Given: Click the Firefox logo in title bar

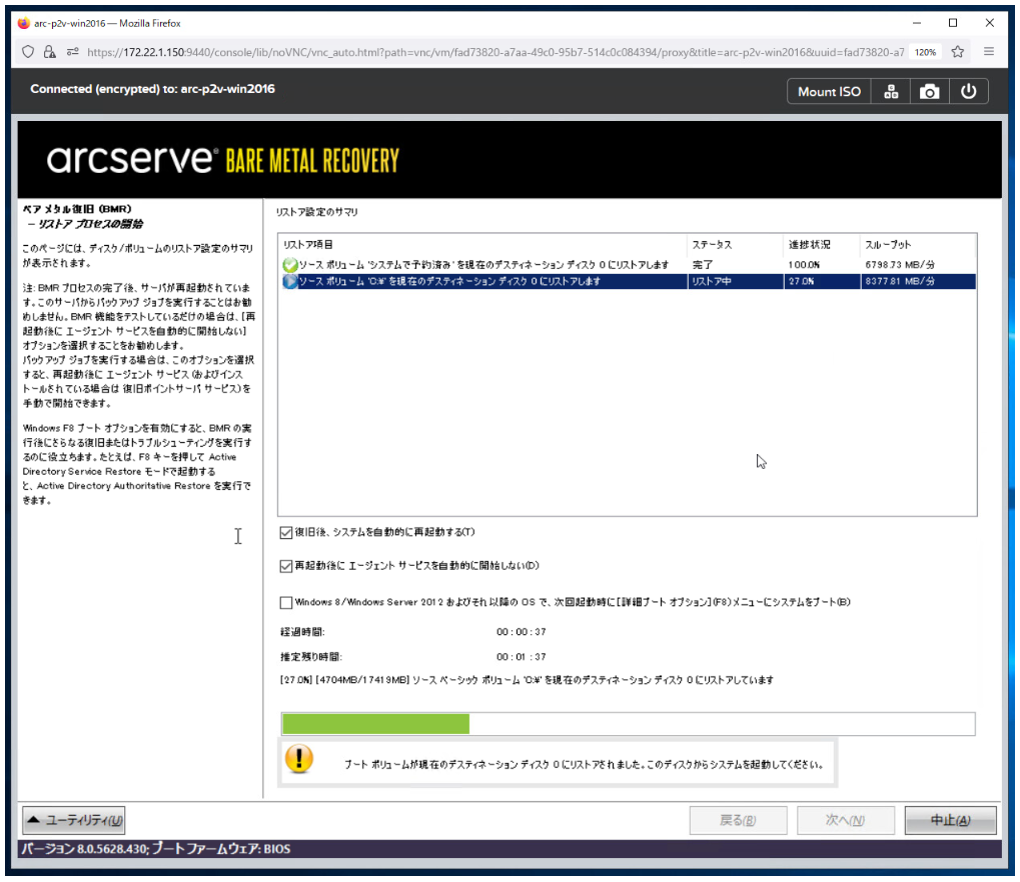Looking at the screenshot, I should pyautogui.click(x=24, y=23).
